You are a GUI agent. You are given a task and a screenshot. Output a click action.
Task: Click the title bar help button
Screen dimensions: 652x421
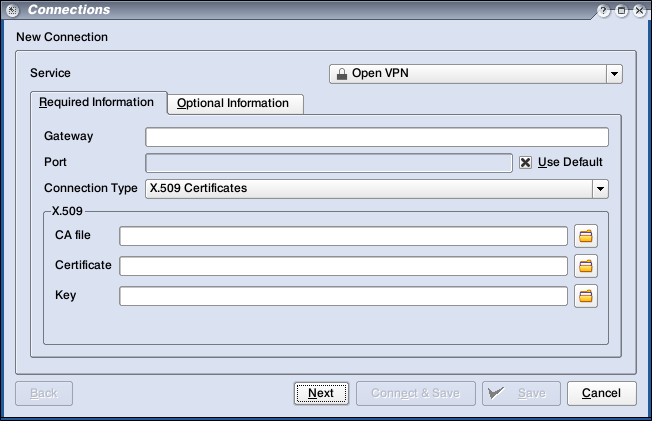(604, 10)
